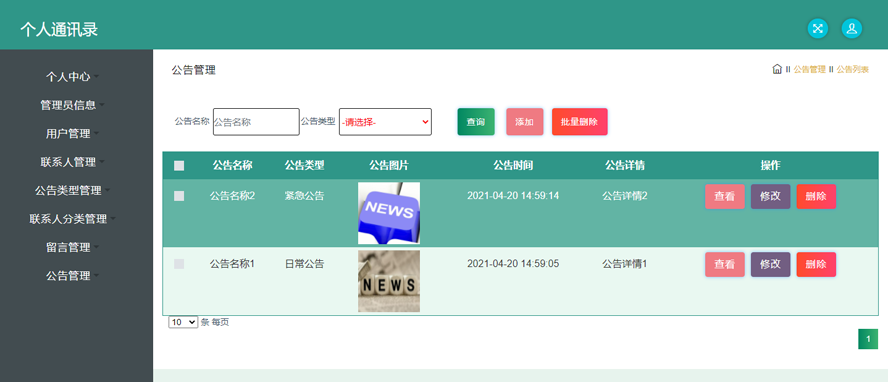The height and width of the screenshot is (382, 888).
Task: Go to page 1 in pagination
Action: coord(868,339)
